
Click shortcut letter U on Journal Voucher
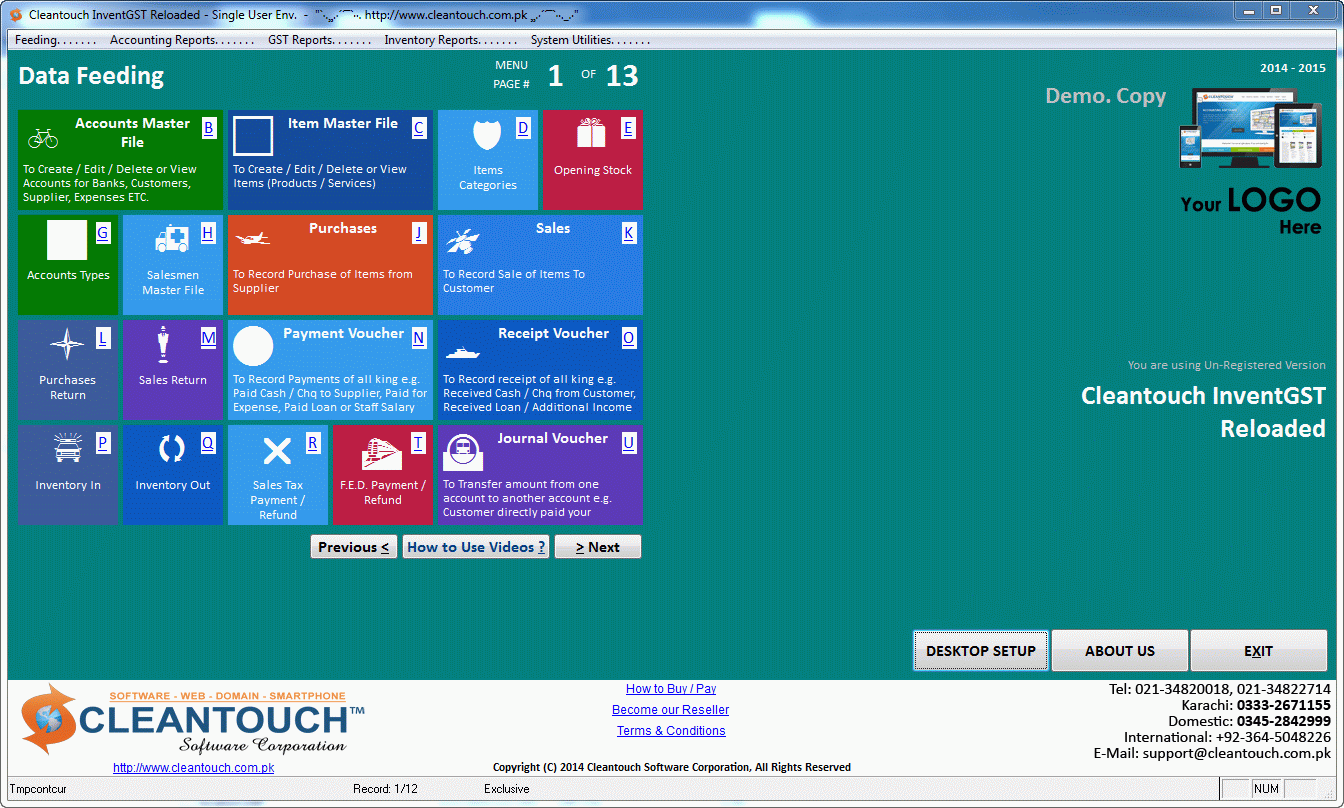[x=629, y=443]
